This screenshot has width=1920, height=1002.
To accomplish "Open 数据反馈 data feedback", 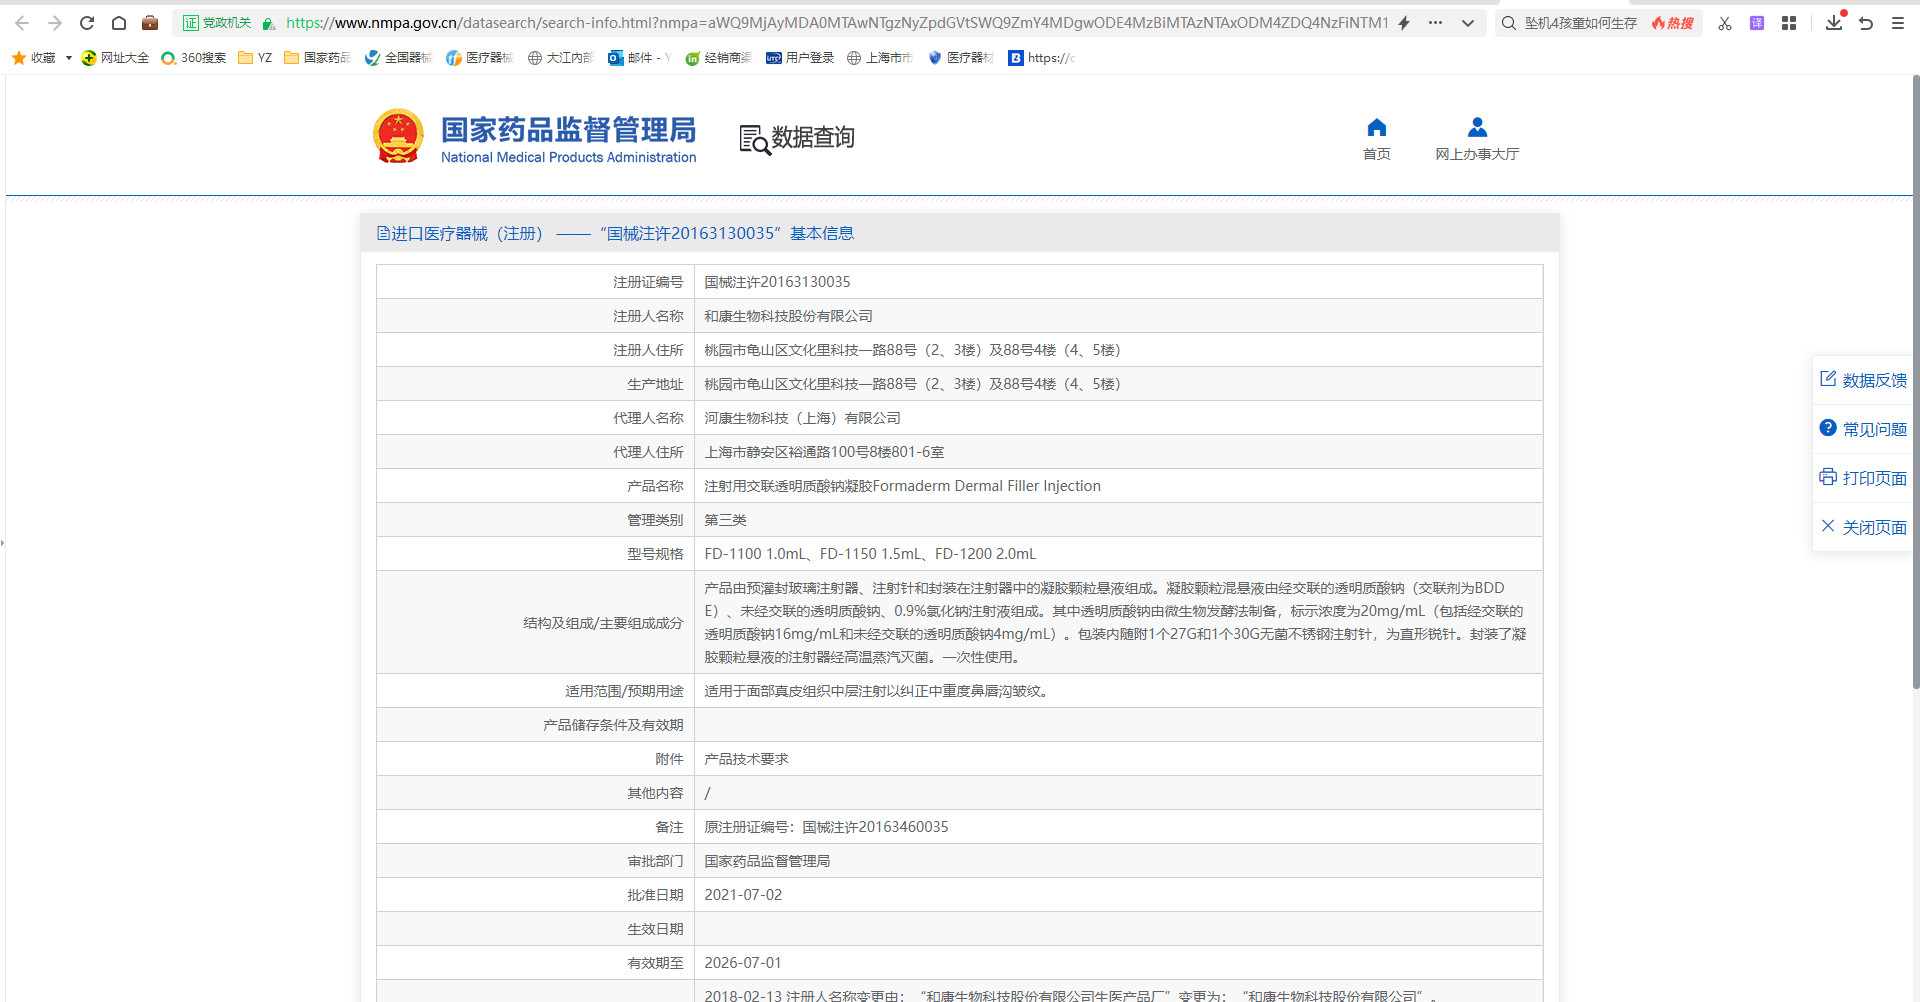I will (1863, 380).
